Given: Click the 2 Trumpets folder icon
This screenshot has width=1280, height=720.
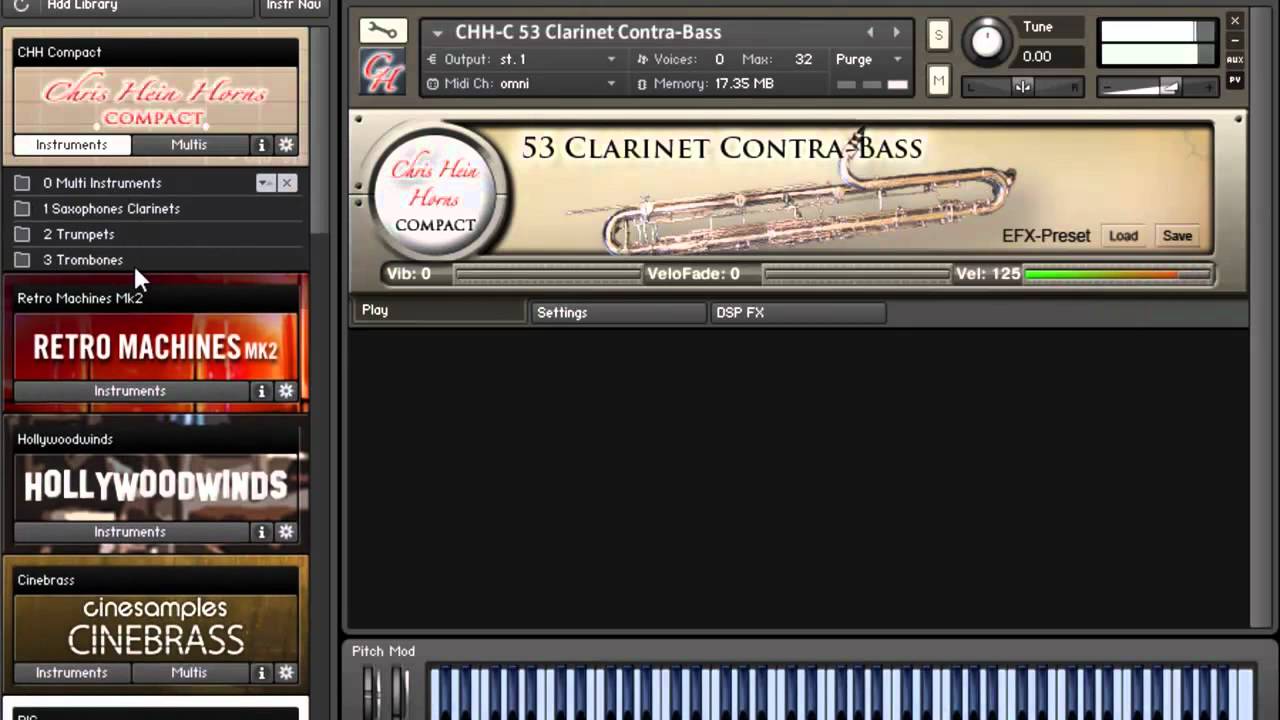Looking at the screenshot, I should [22, 234].
